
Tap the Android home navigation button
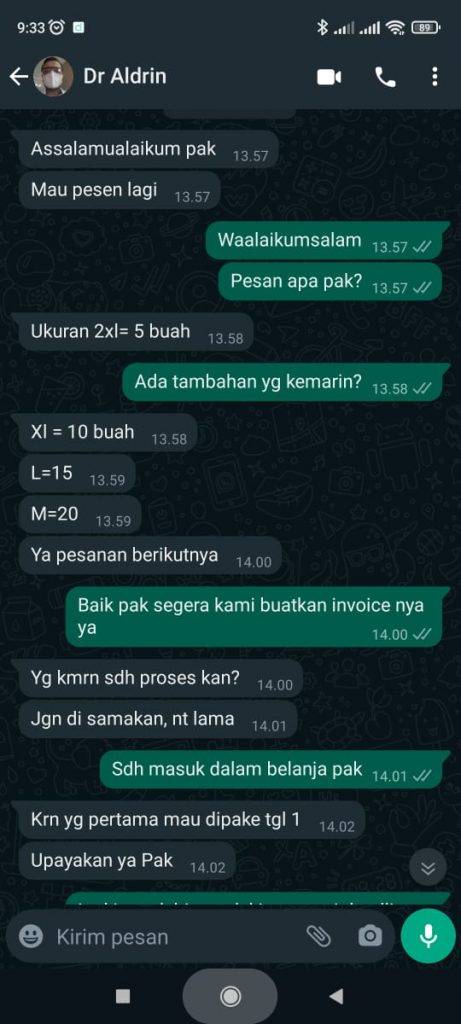230,996
